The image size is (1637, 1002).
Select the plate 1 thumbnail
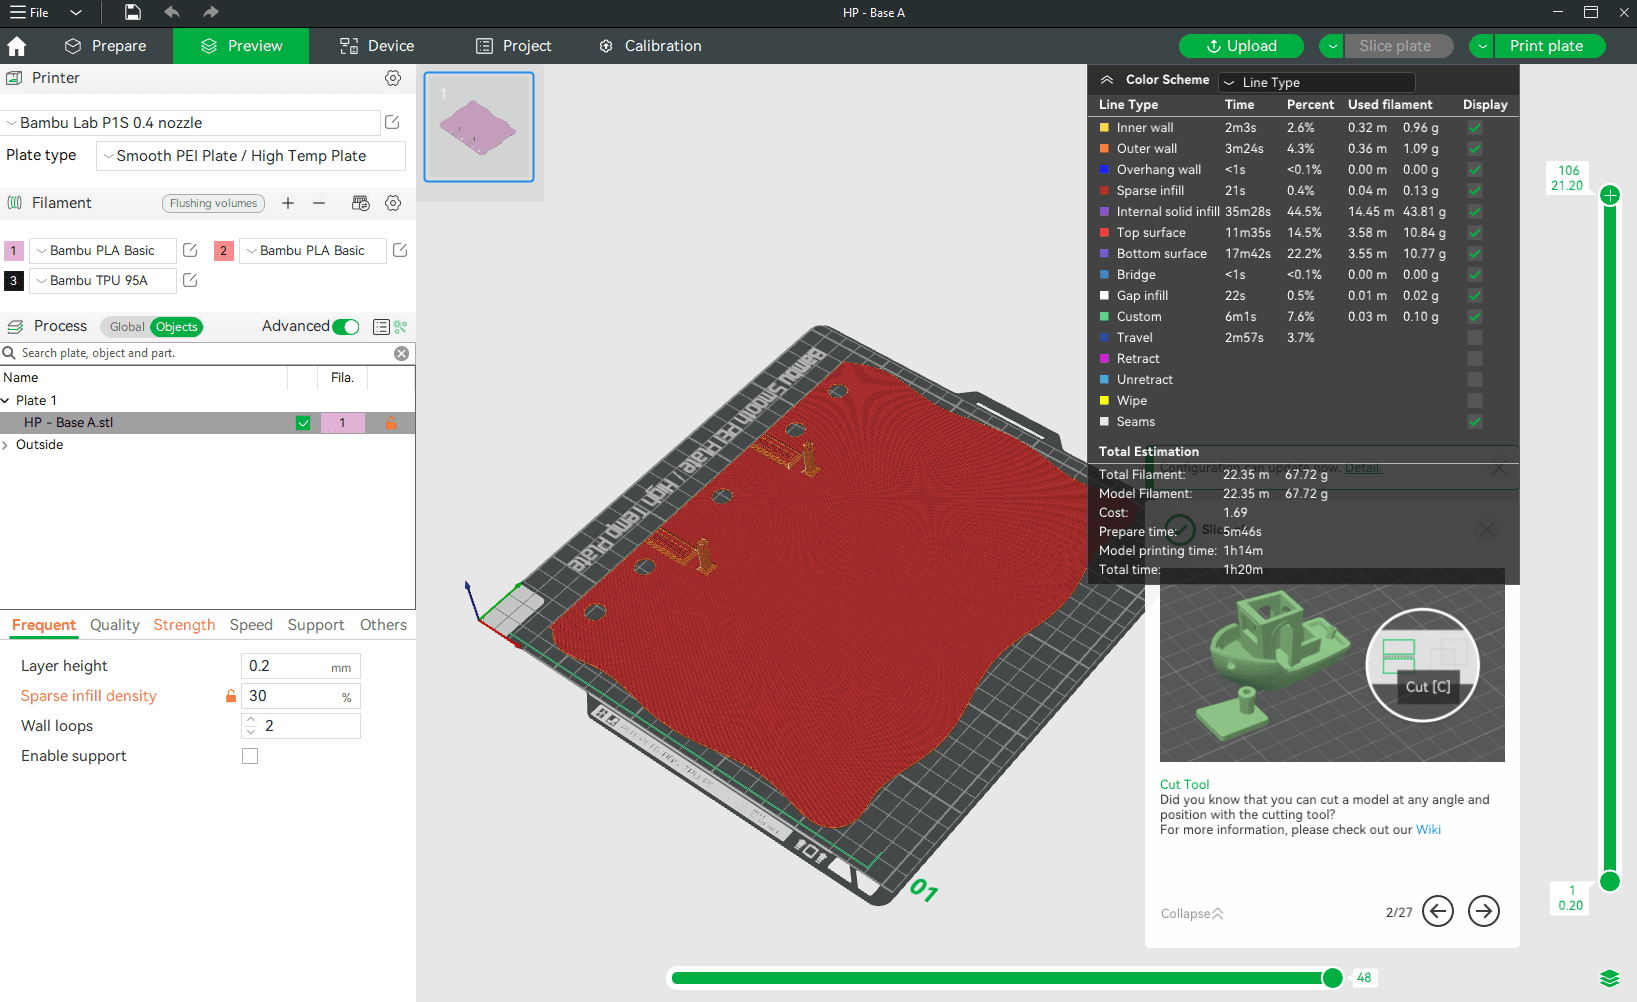click(479, 127)
